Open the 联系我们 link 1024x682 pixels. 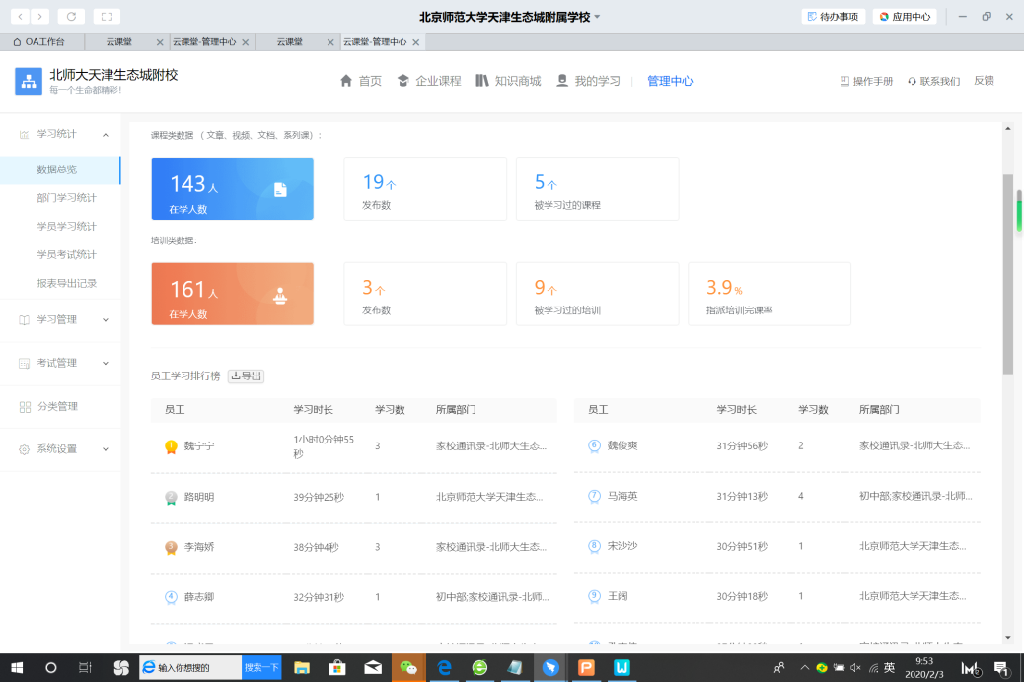934,81
